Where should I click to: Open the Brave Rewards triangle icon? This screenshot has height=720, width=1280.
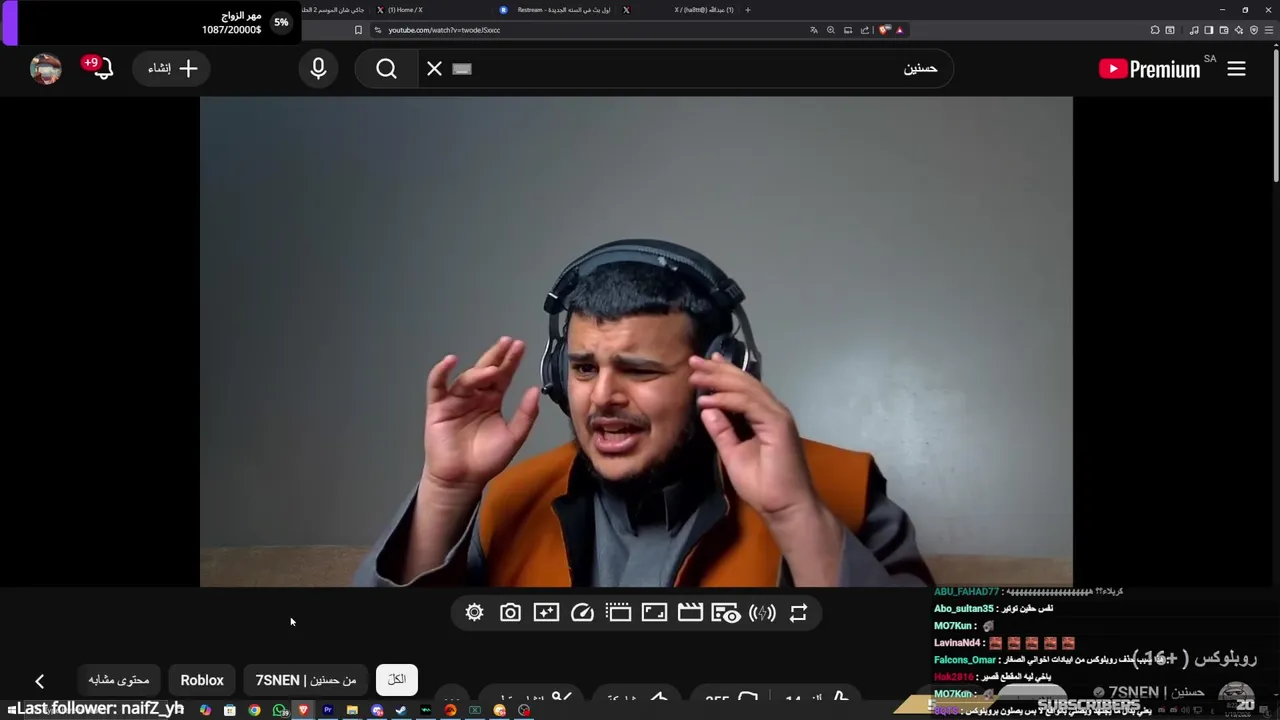coord(900,30)
